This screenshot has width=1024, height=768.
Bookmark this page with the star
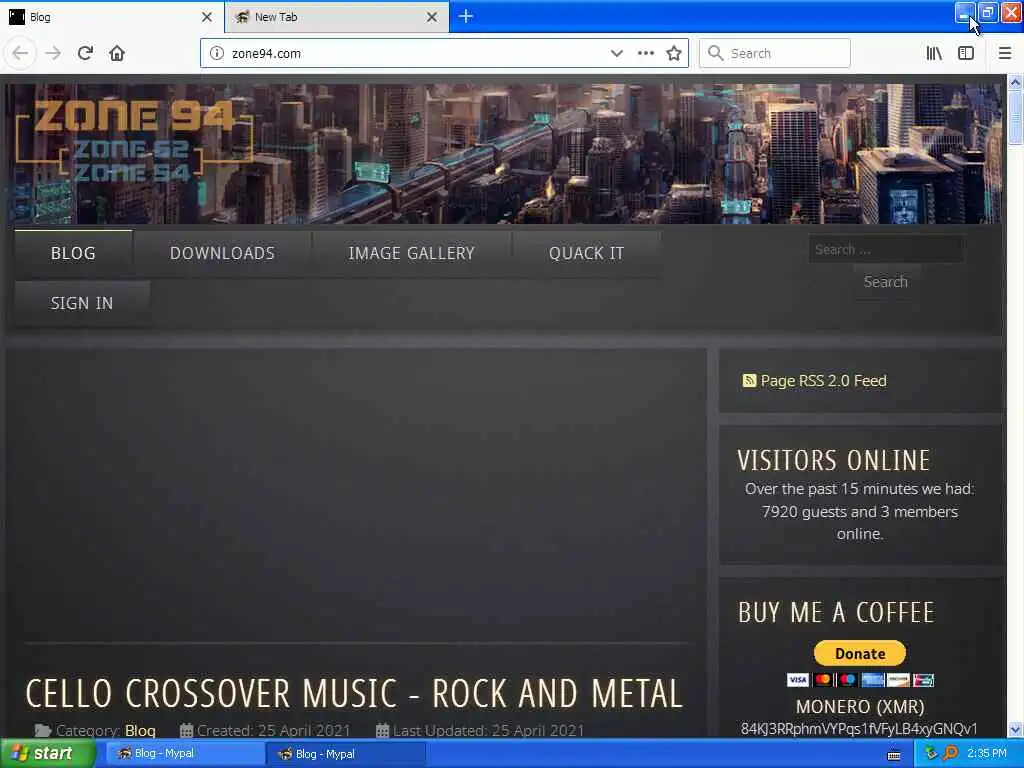[x=674, y=53]
